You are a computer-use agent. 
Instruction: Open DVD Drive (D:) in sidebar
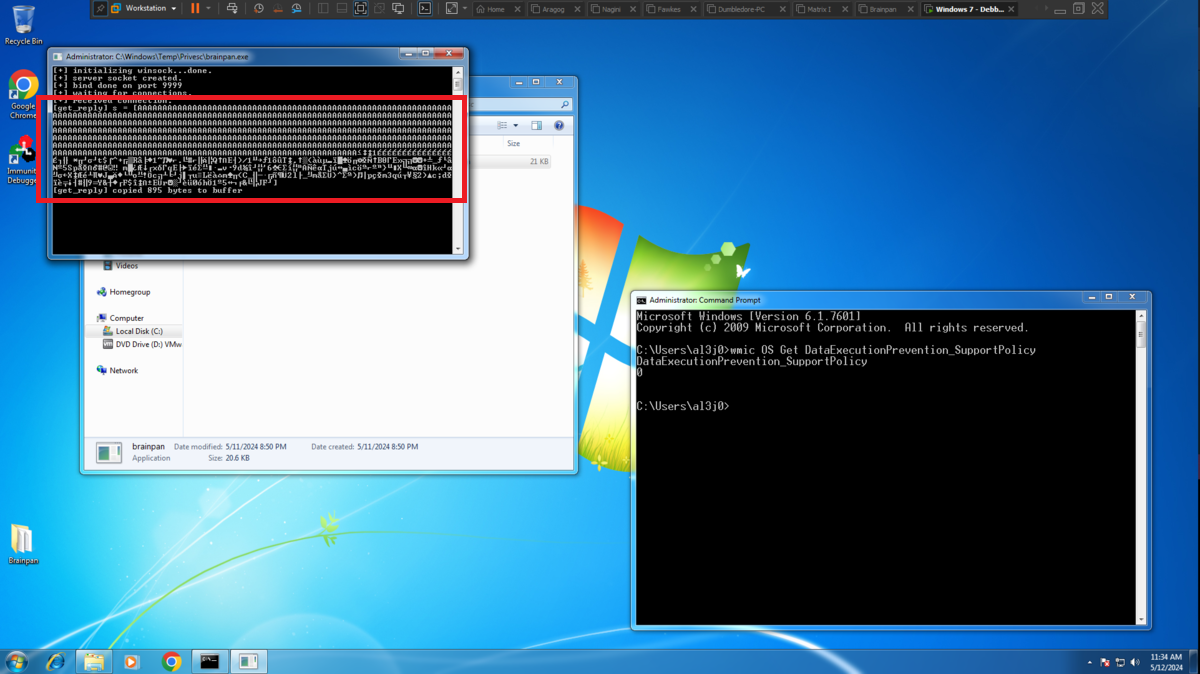pyautogui.click(x=142, y=344)
